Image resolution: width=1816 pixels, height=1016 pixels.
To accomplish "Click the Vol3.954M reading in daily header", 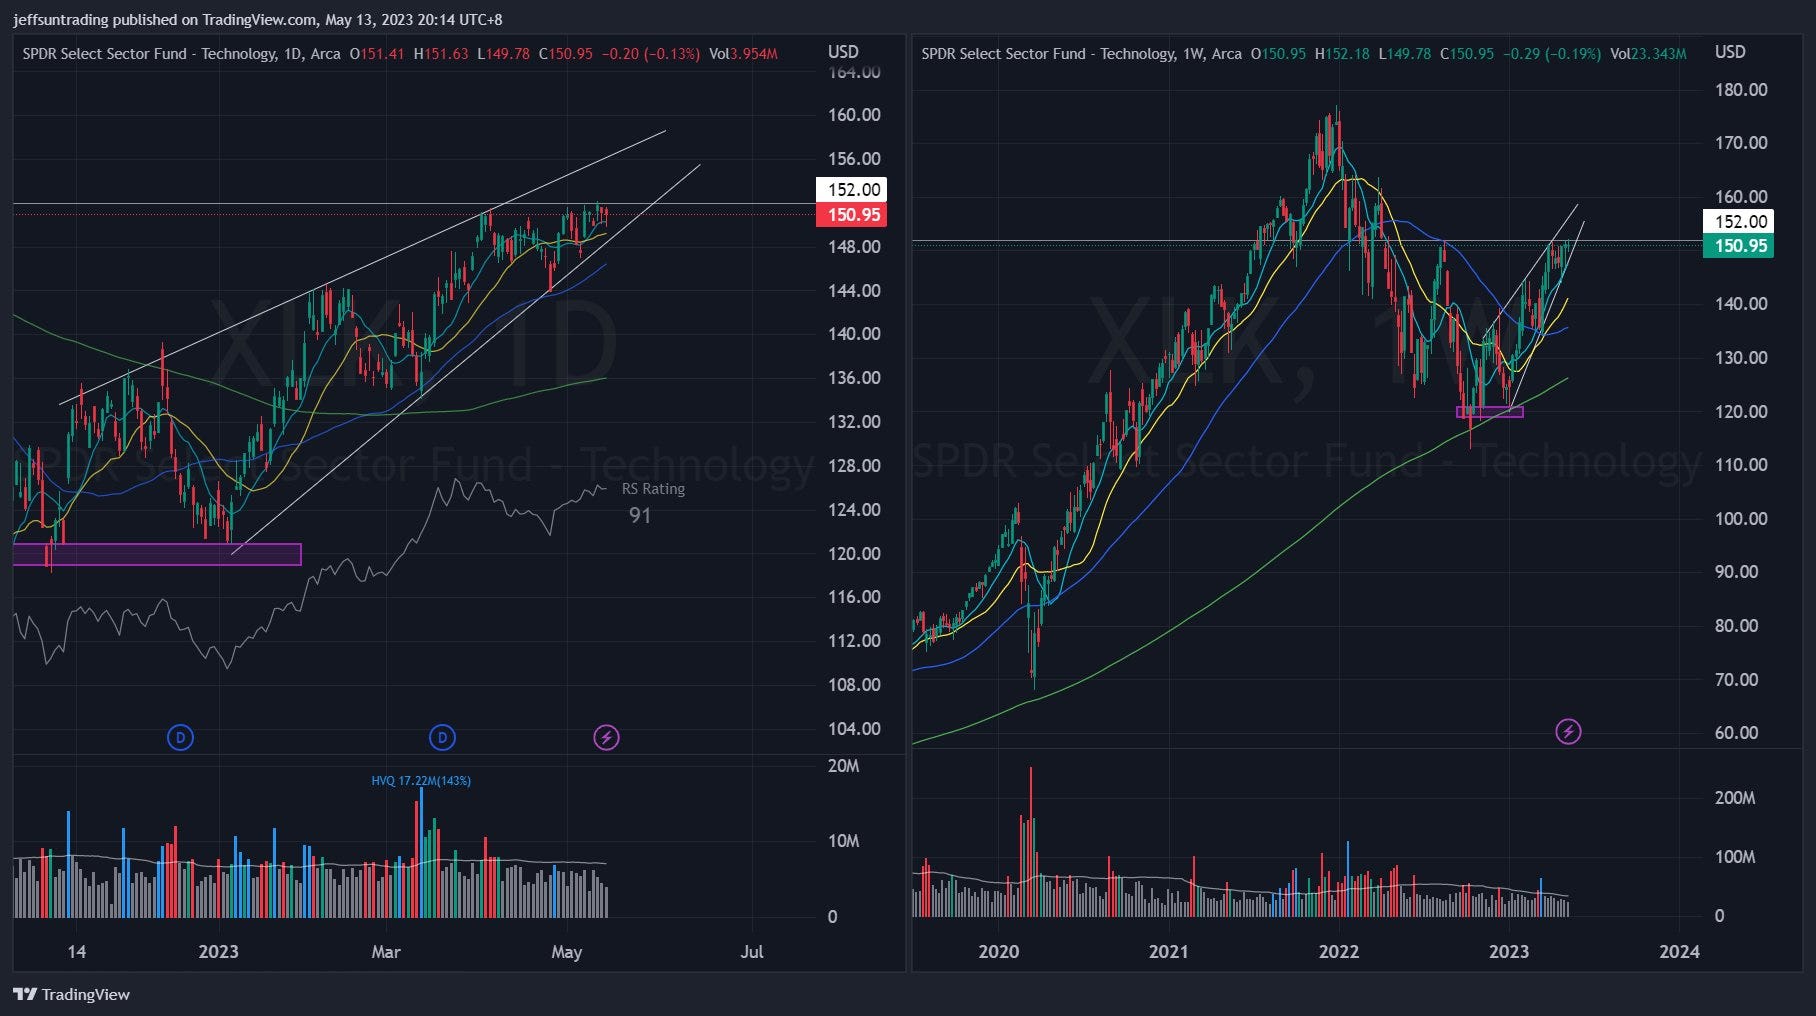I will click(743, 54).
